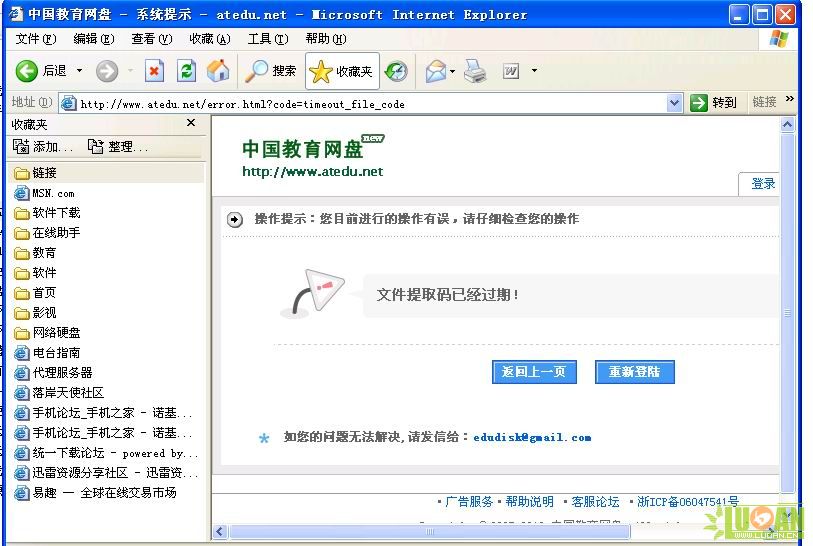This screenshot has height=546, width=813.
Task: Open 查看(V) menu
Action: [151, 39]
